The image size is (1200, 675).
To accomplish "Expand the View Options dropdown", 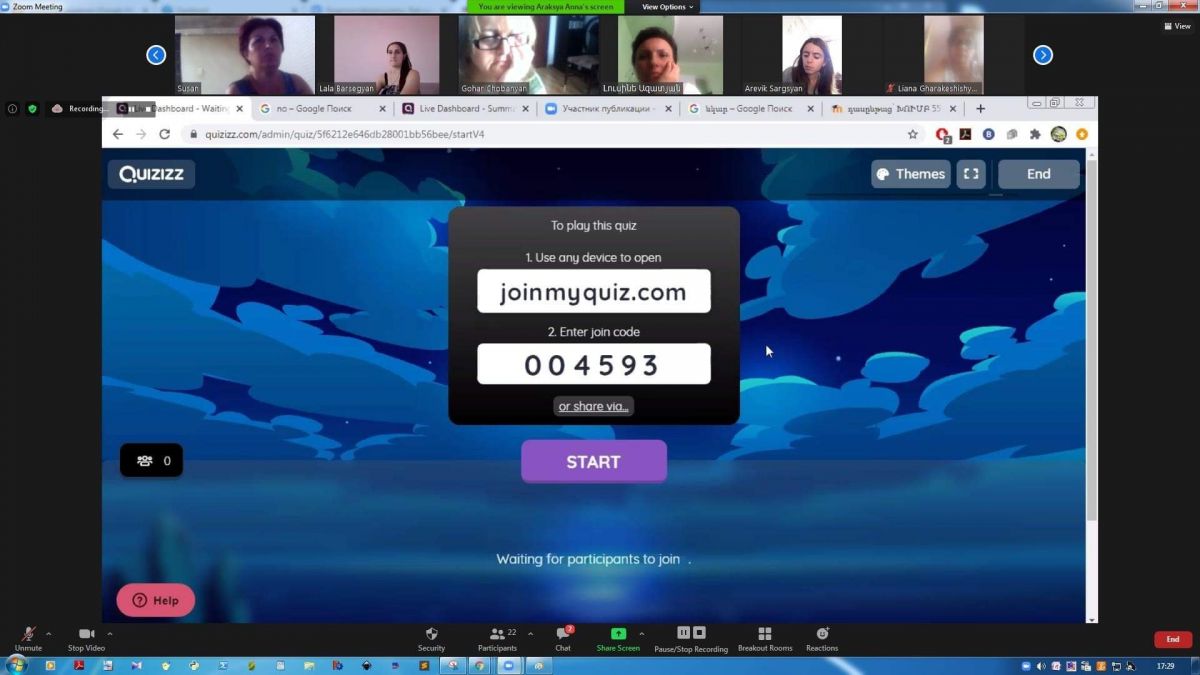I will pos(667,7).
